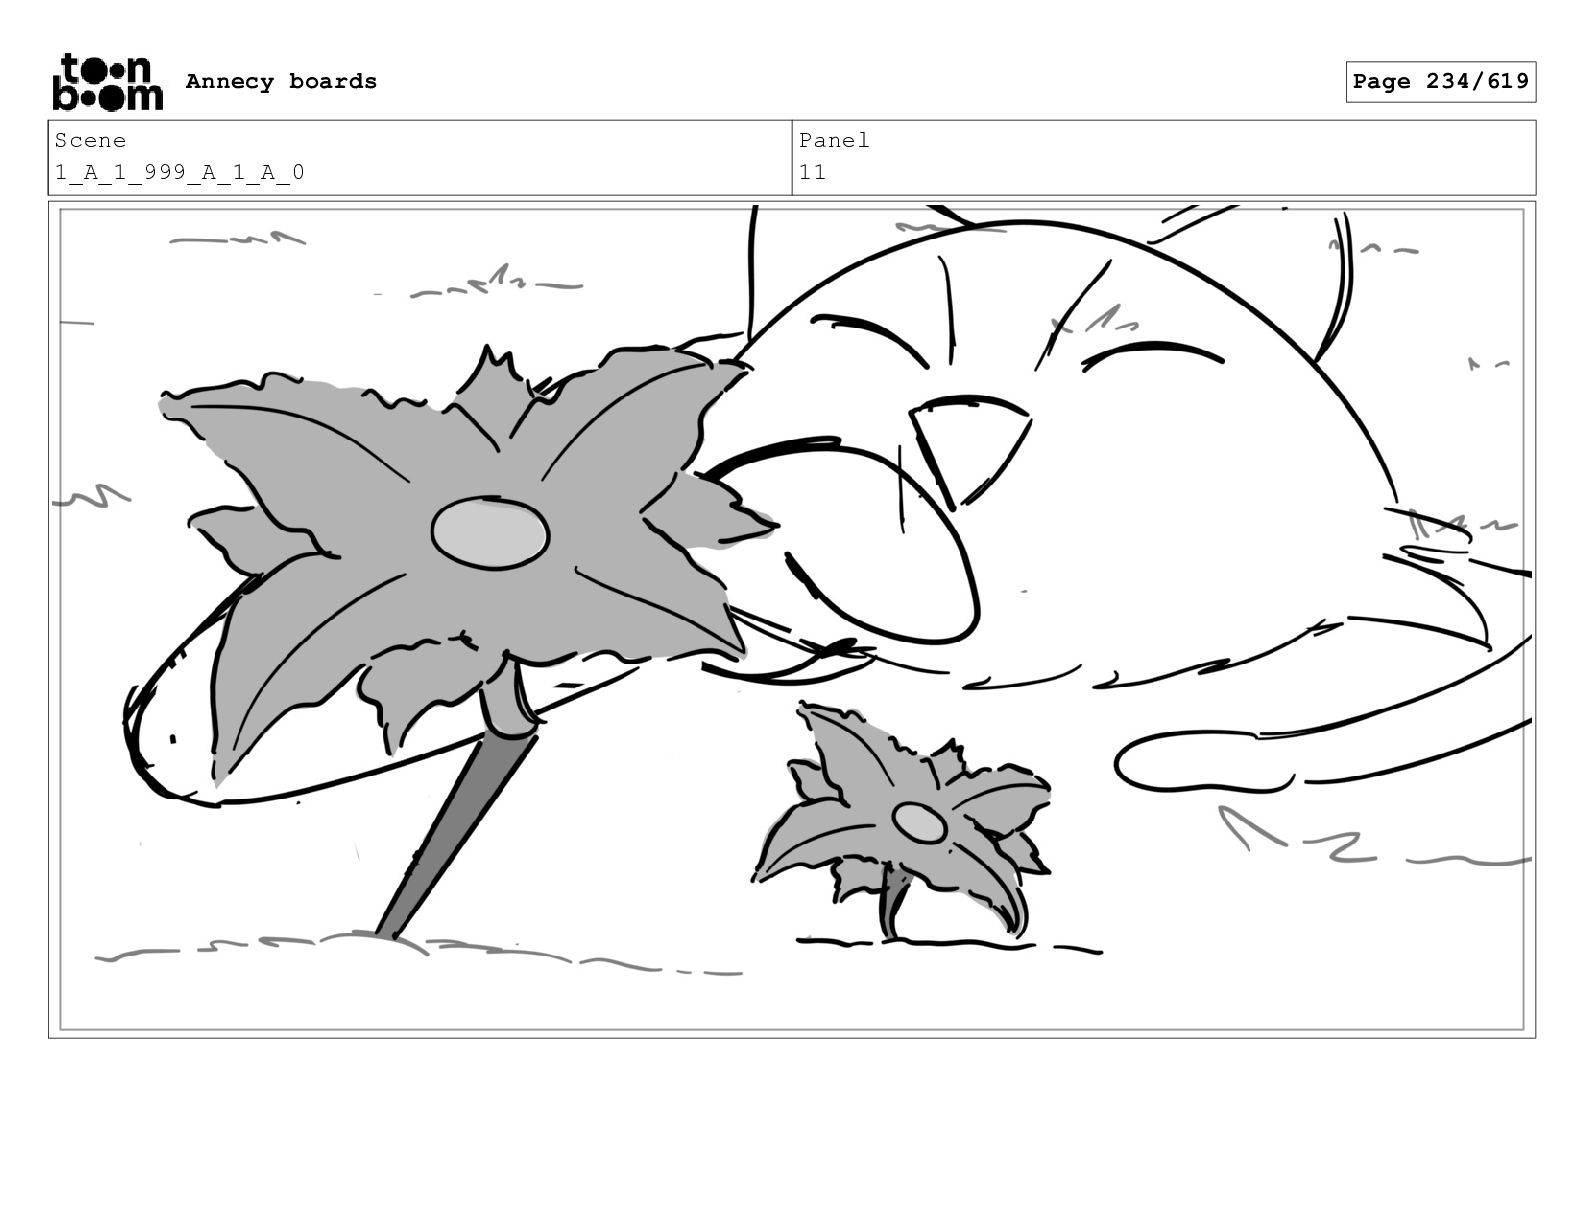Select panel number '11'

click(812, 173)
